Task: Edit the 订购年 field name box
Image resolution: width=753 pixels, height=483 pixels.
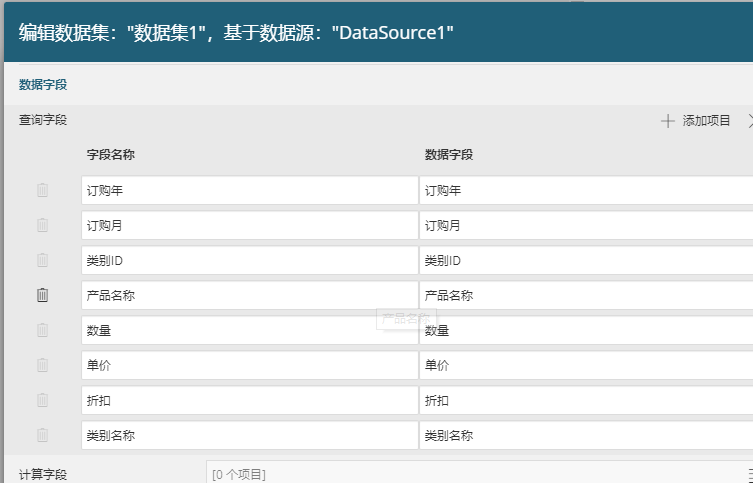Action: pos(249,190)
